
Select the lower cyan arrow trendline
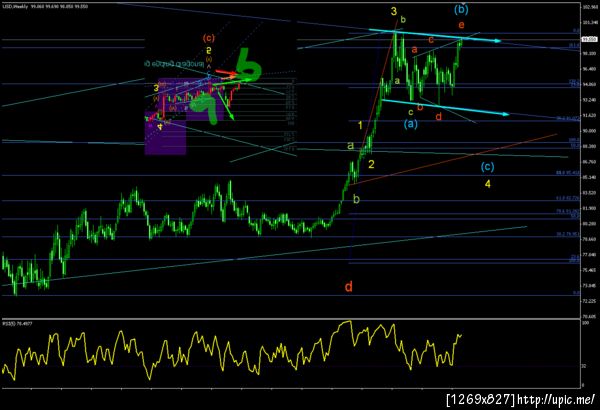(446, 107)
